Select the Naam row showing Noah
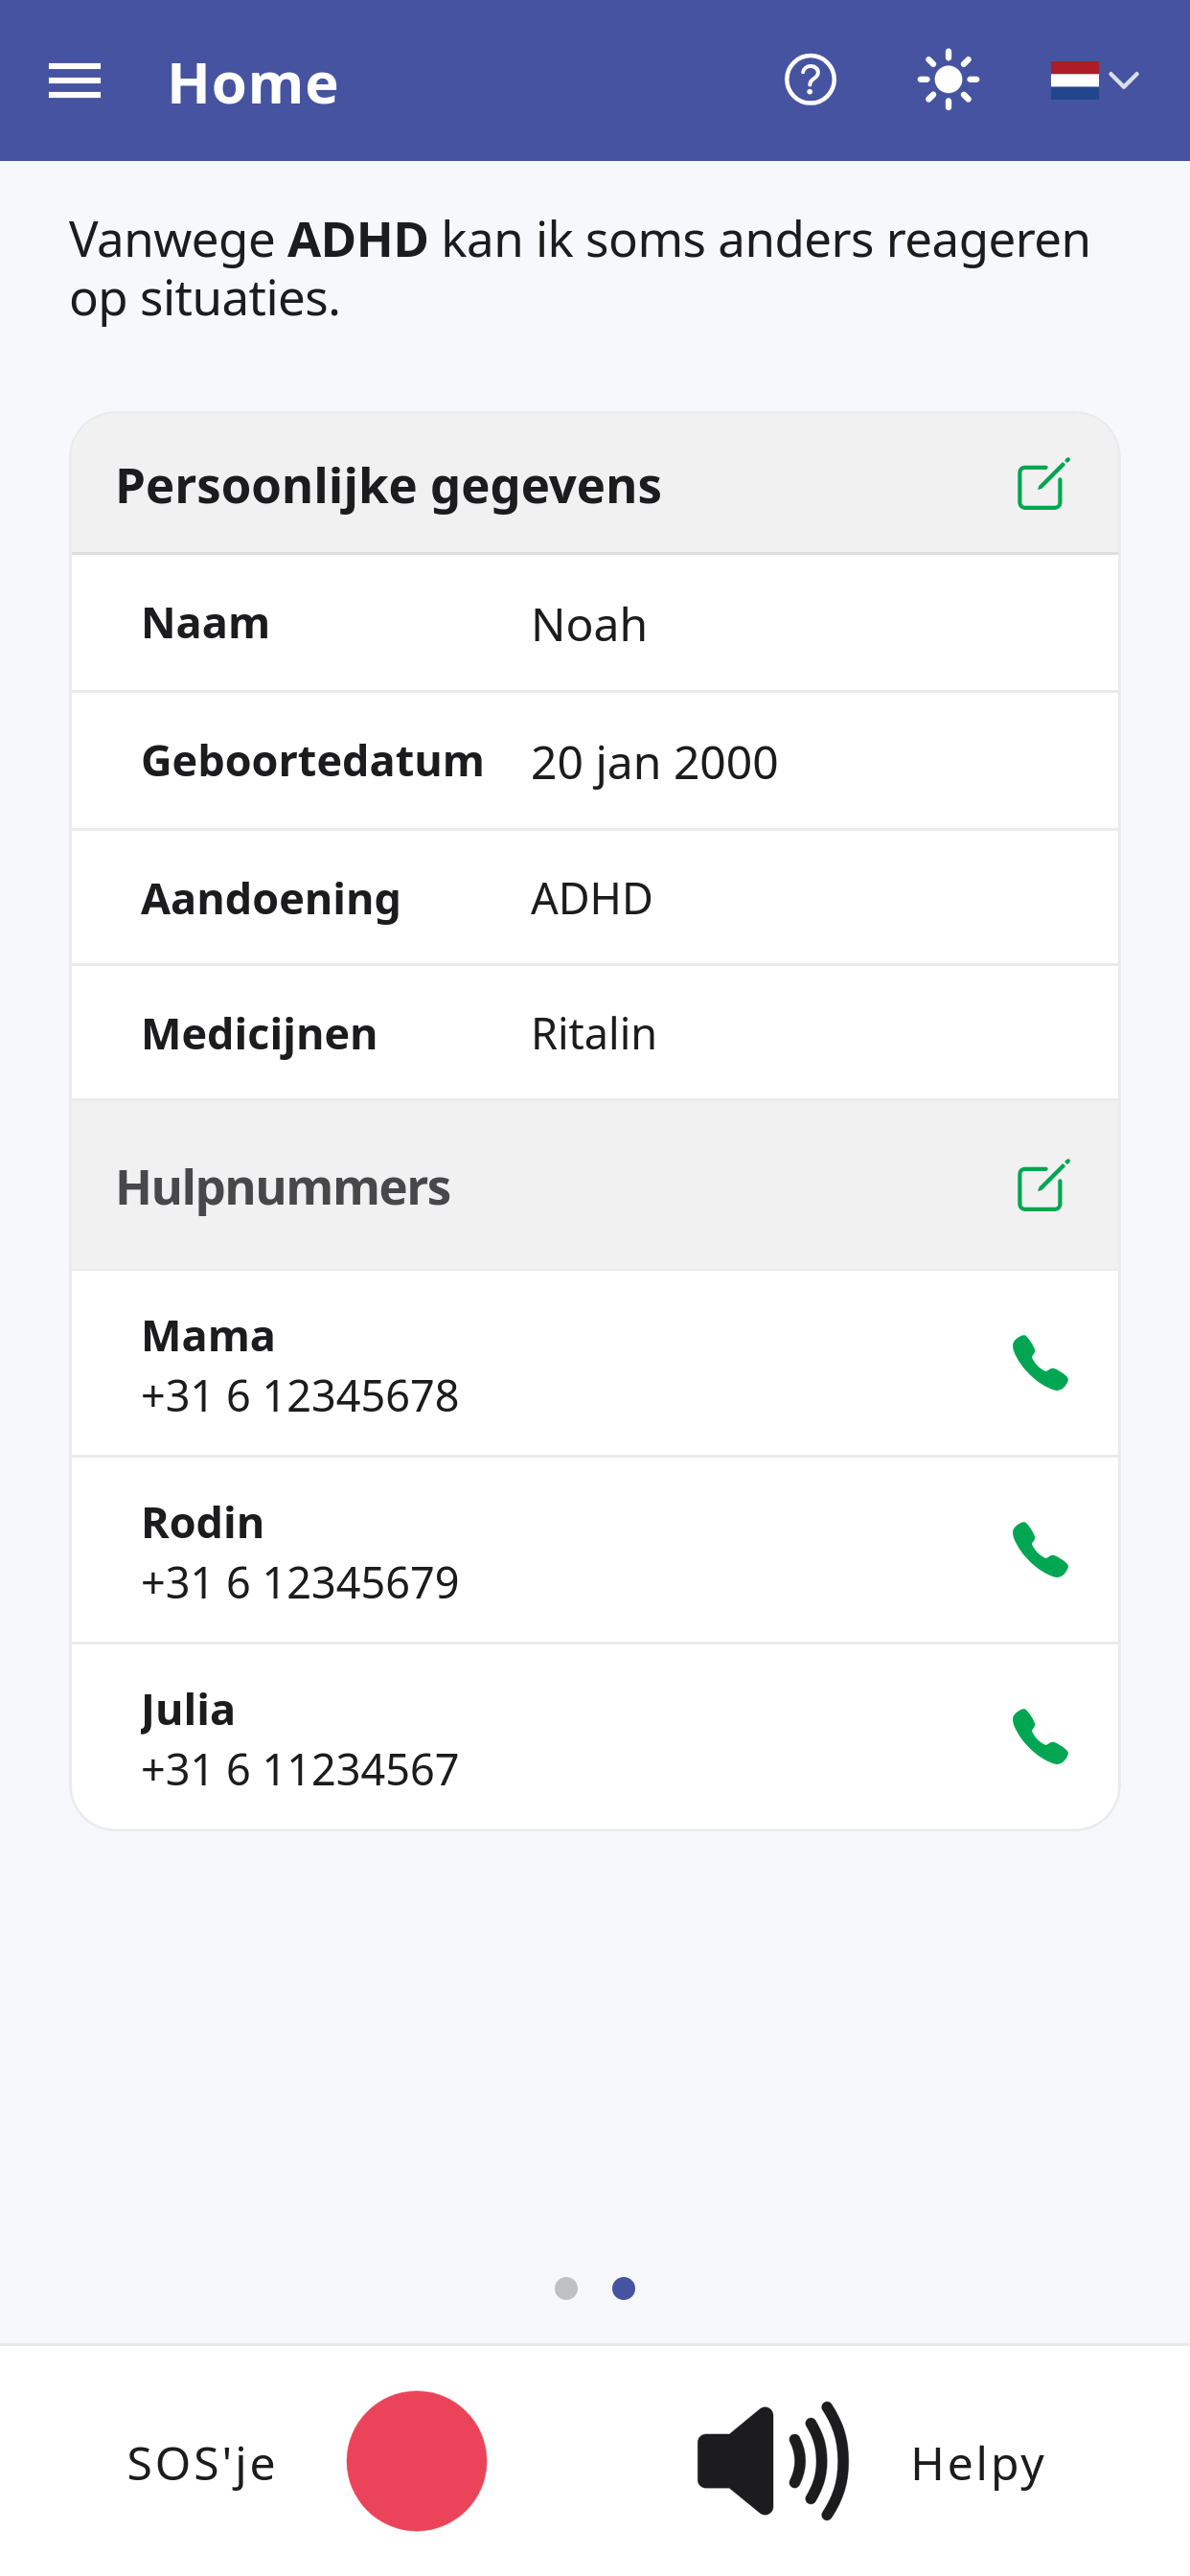Viewport: 1190px width, 2576px height. coord(595,623)
